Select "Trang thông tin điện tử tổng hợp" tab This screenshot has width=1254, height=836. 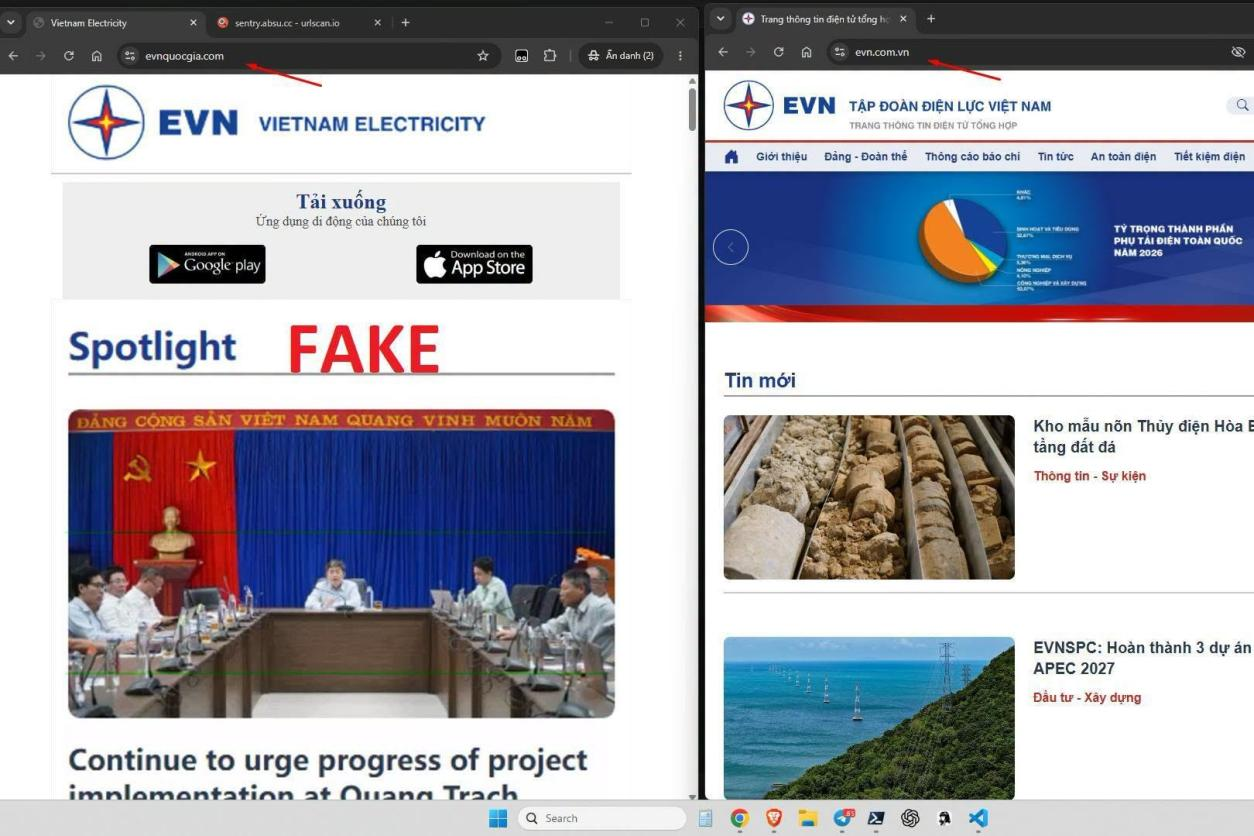point(823,19)
